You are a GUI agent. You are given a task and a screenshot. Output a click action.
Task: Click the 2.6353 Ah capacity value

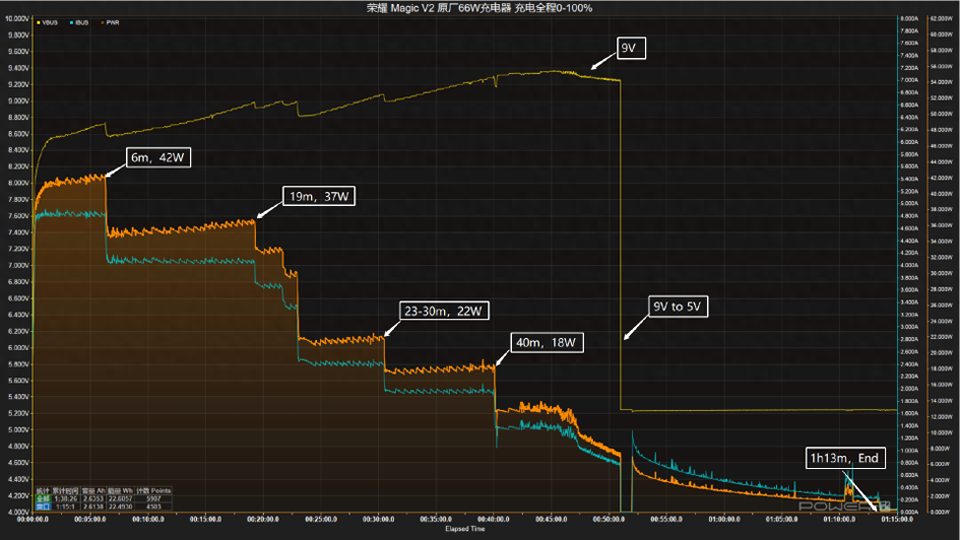pos(94,499)
